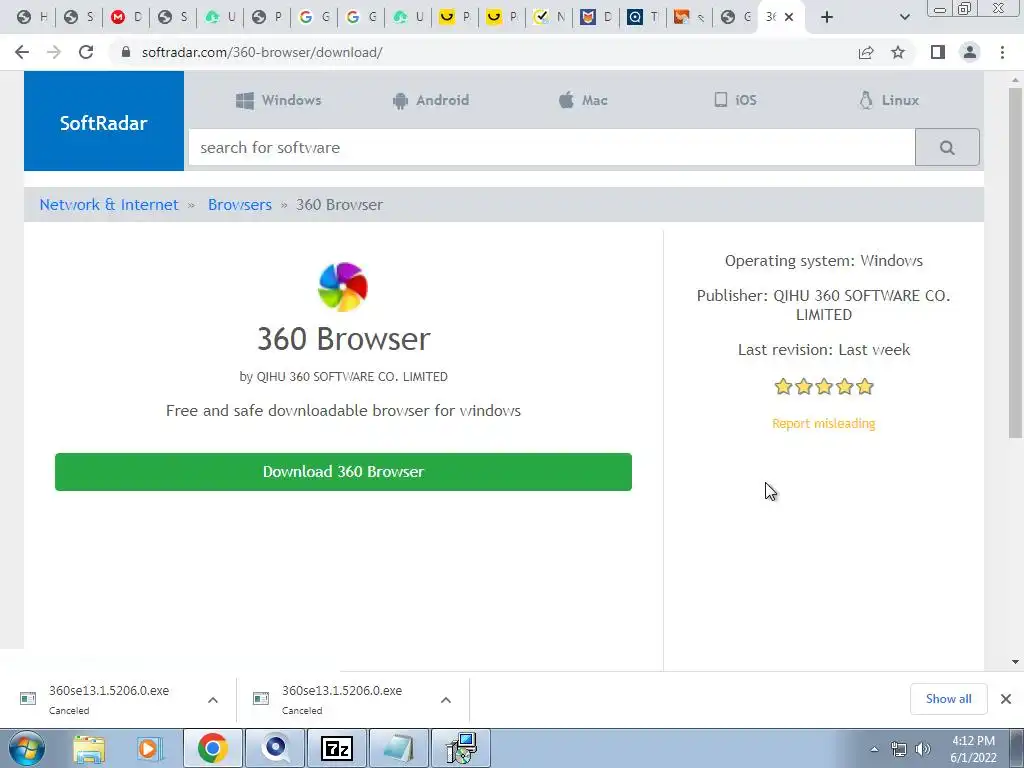Expand the tab search dropdown
This screenshot has width=1024, height=768.
pos(904,18)
